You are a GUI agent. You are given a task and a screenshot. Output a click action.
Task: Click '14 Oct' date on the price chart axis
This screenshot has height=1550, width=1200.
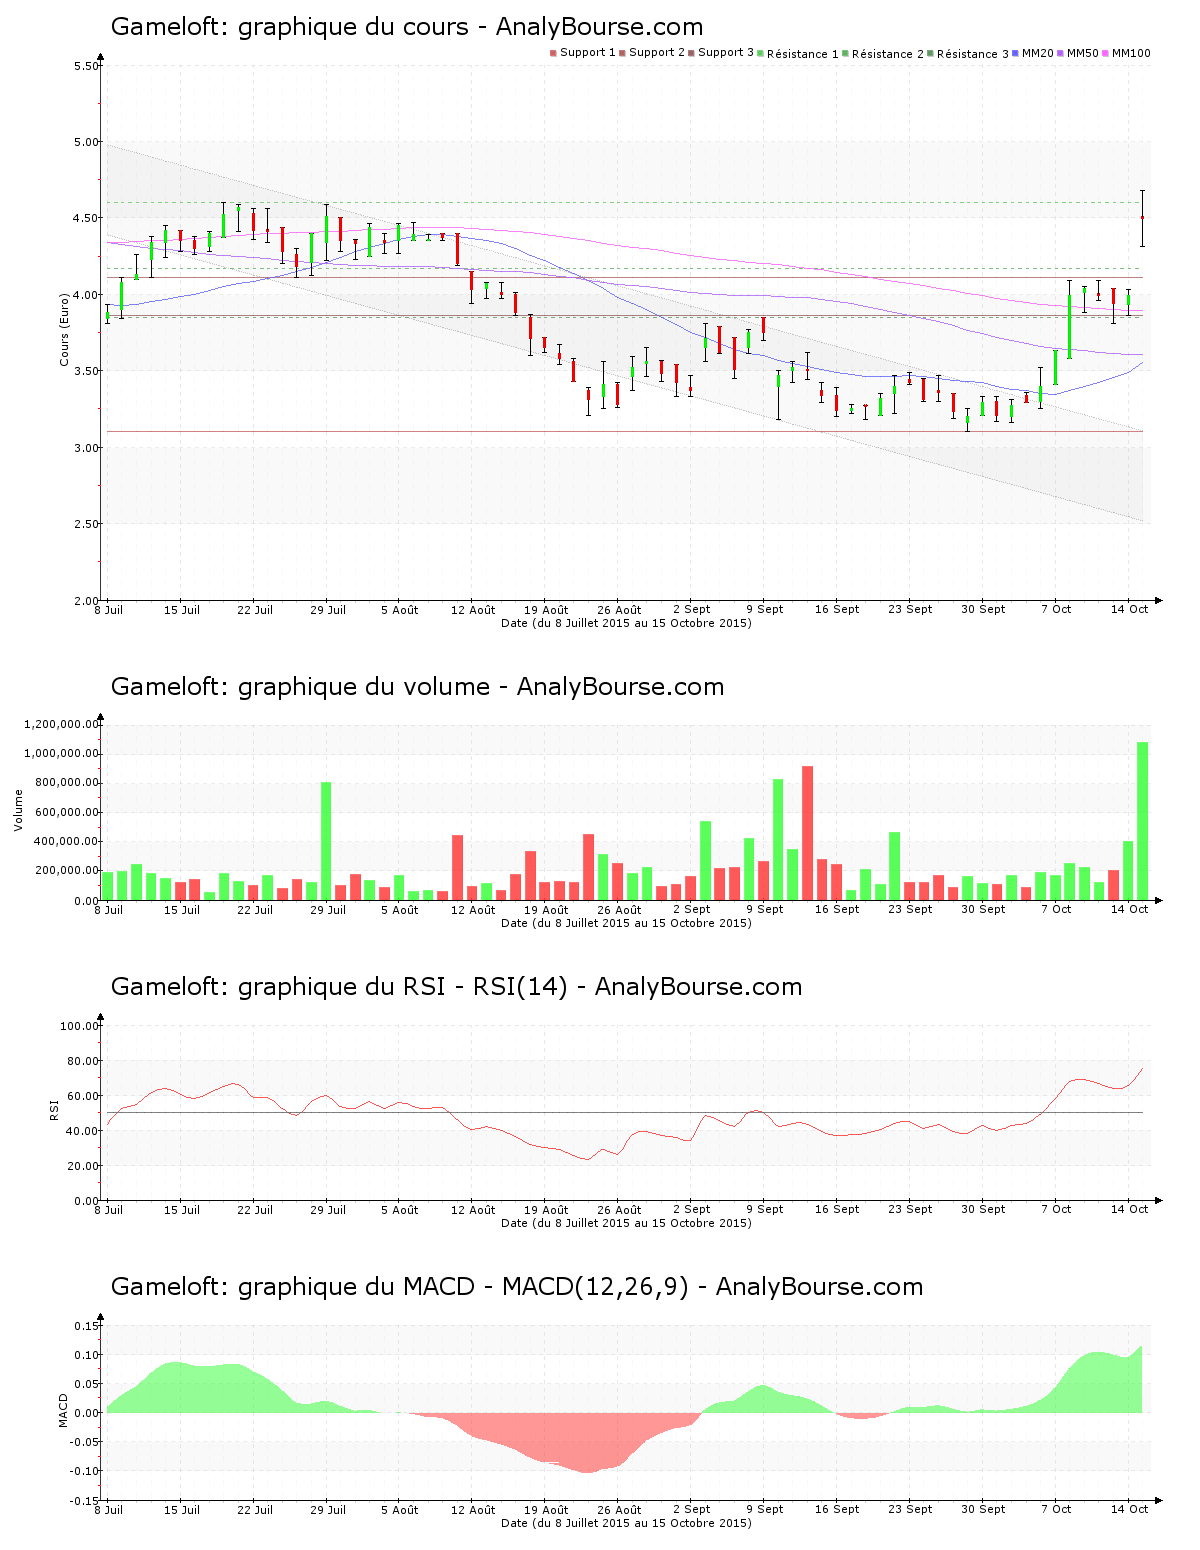pyautogui.click(x=1130, y=609)
